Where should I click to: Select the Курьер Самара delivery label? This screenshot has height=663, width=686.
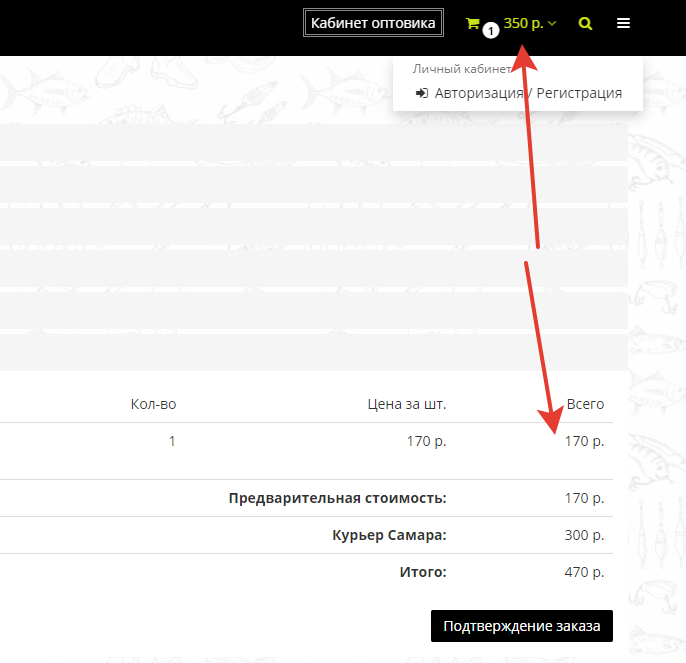(x=389, y=535)
